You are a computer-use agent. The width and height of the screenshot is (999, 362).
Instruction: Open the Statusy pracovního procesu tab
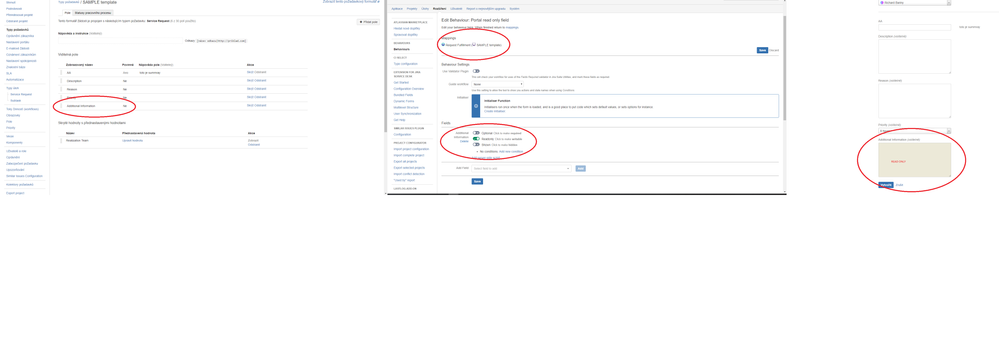93,12
